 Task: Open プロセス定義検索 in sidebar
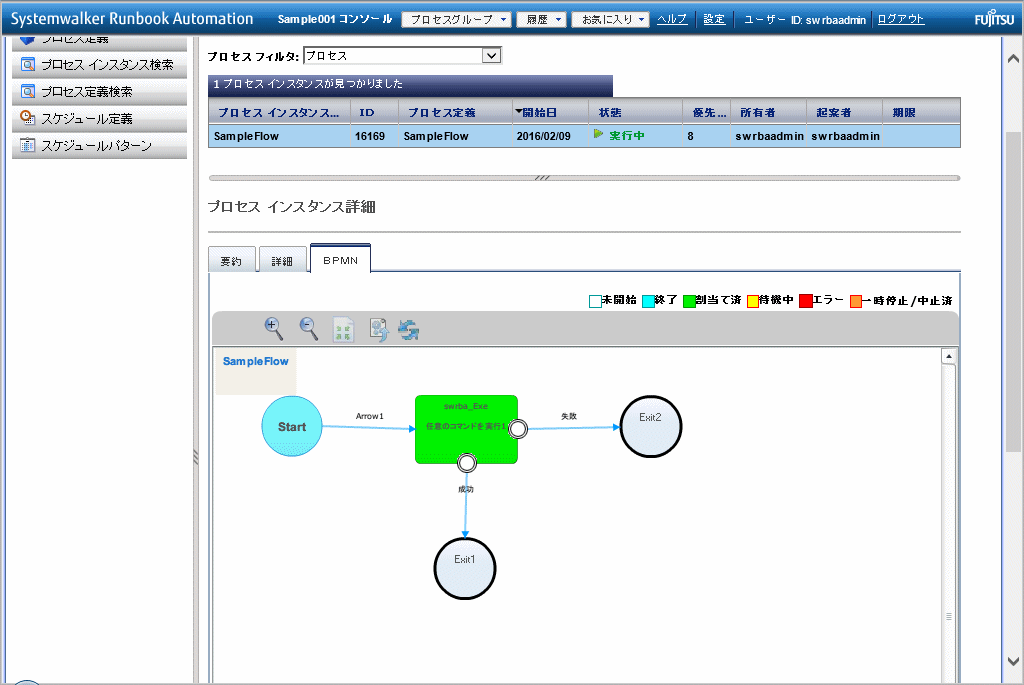pos(99,91)
